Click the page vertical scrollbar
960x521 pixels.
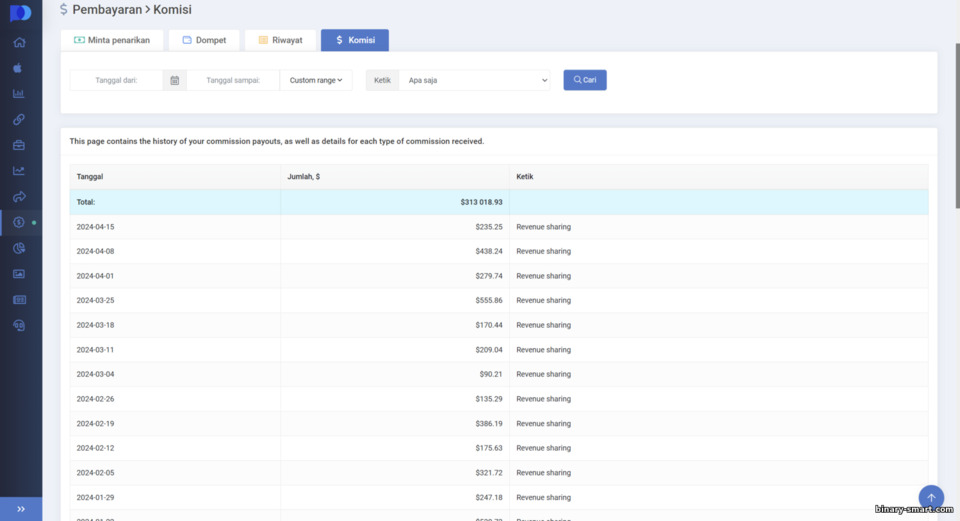tap(957, 126)
